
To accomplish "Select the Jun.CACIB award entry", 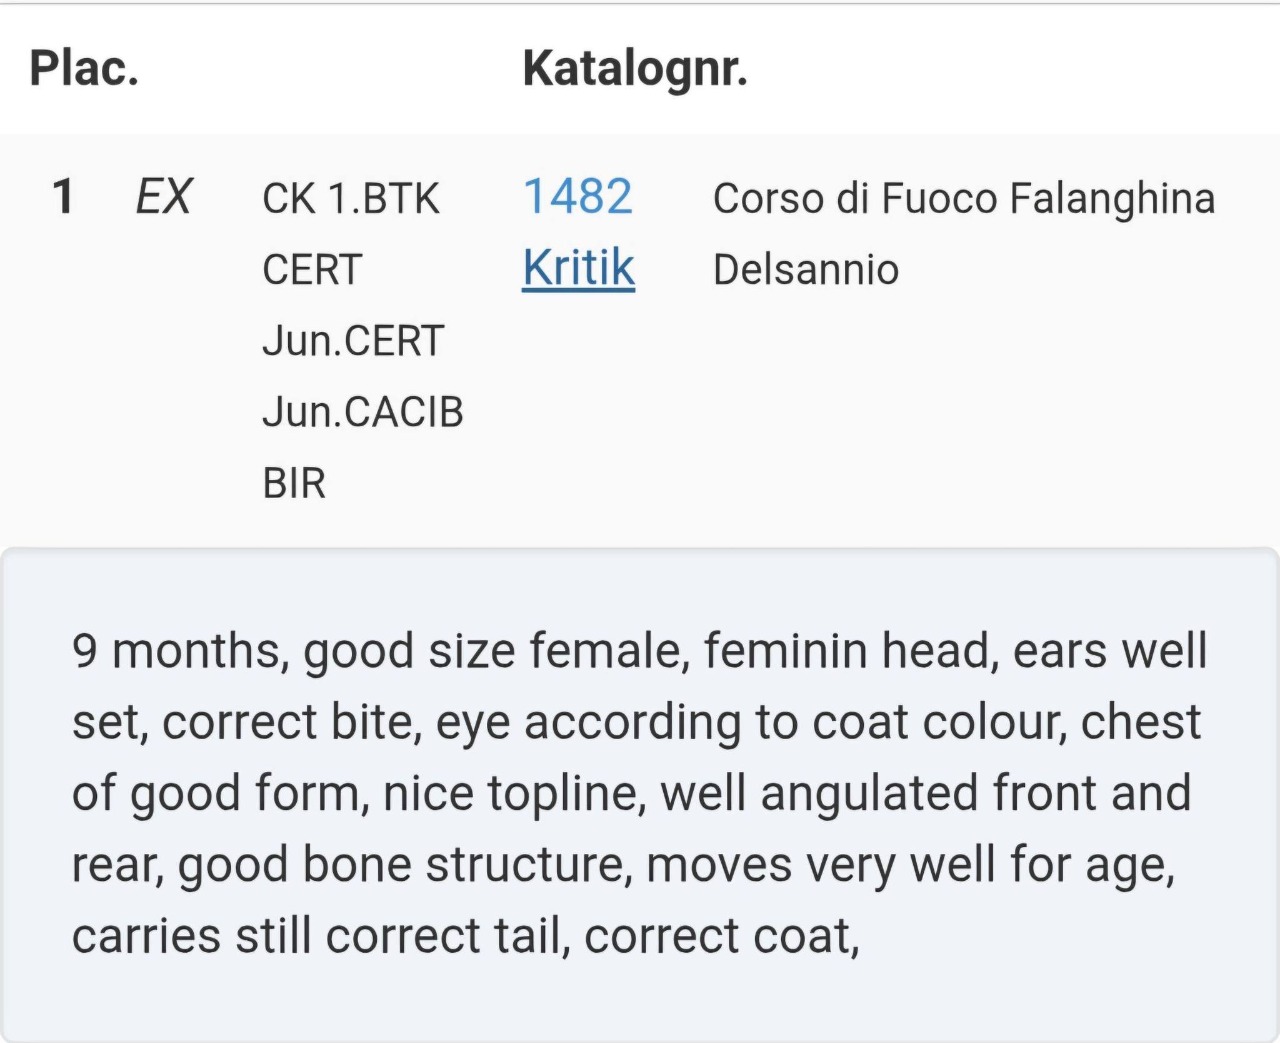I will point(362,412).
